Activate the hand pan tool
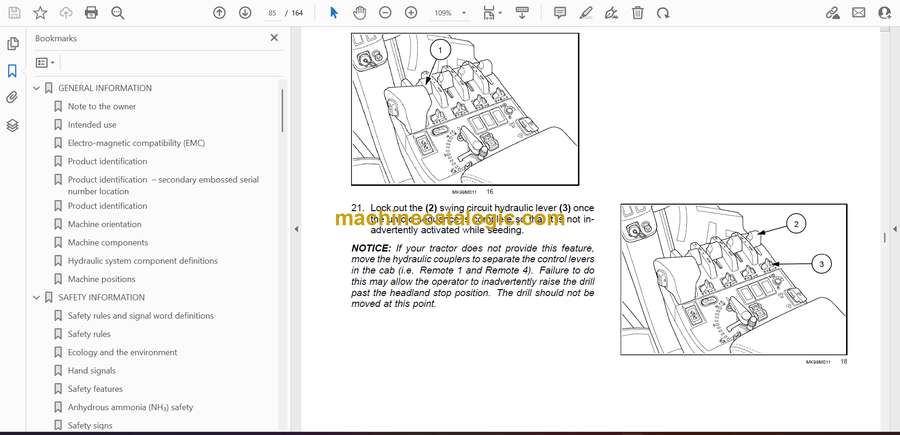 point(360,13)
